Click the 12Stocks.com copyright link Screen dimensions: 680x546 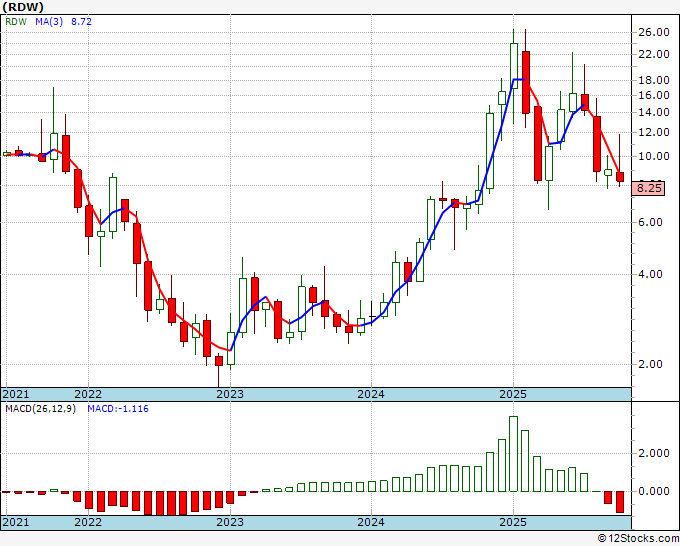tap(638, 539)
